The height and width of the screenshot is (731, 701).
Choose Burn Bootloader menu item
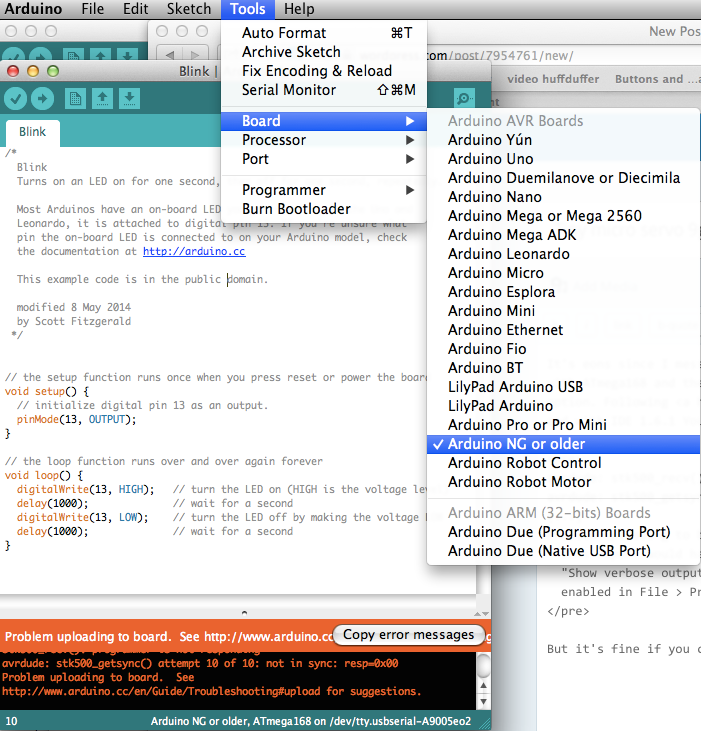[324, 209]
